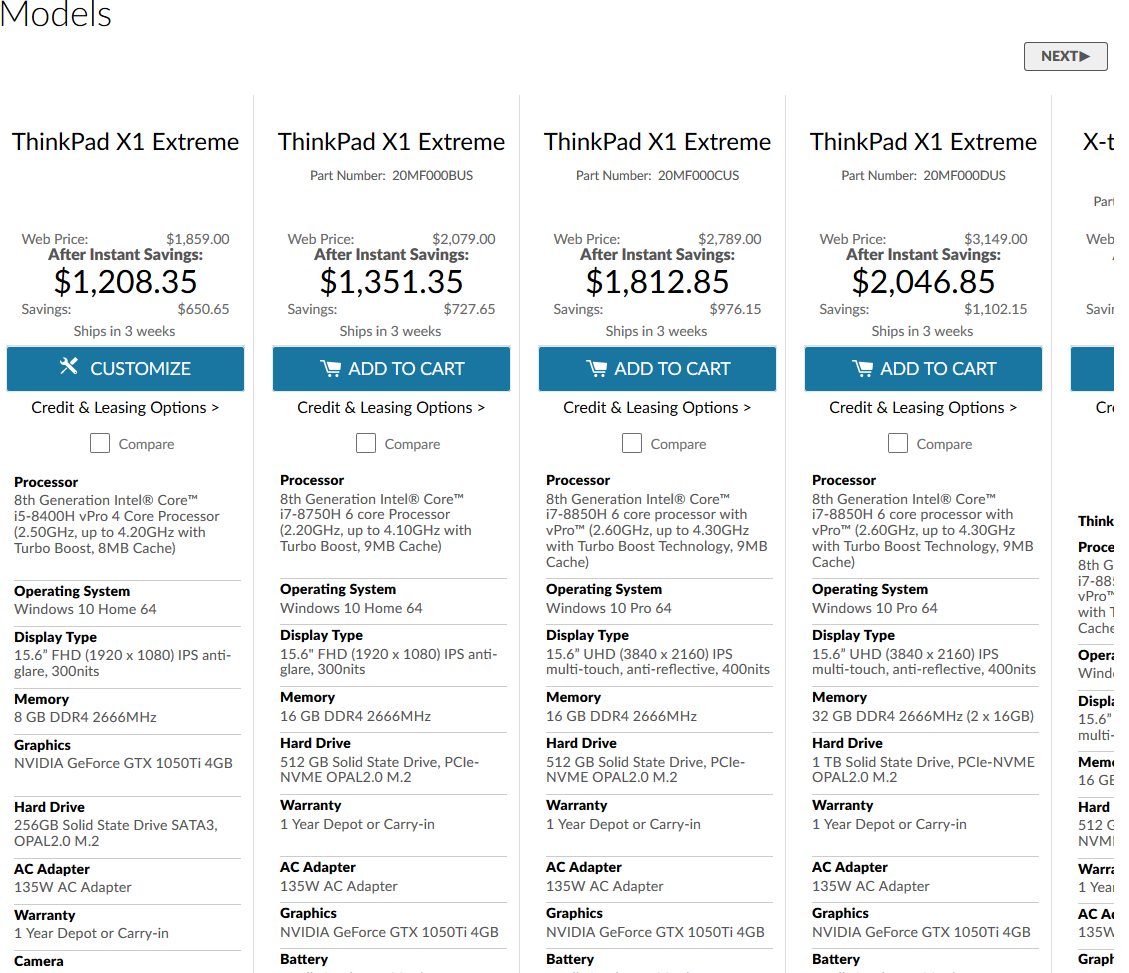Click UHD display spec in 20MF000DUS column
The width and height of the screenshot is (1129, 973).
[924, 662]
